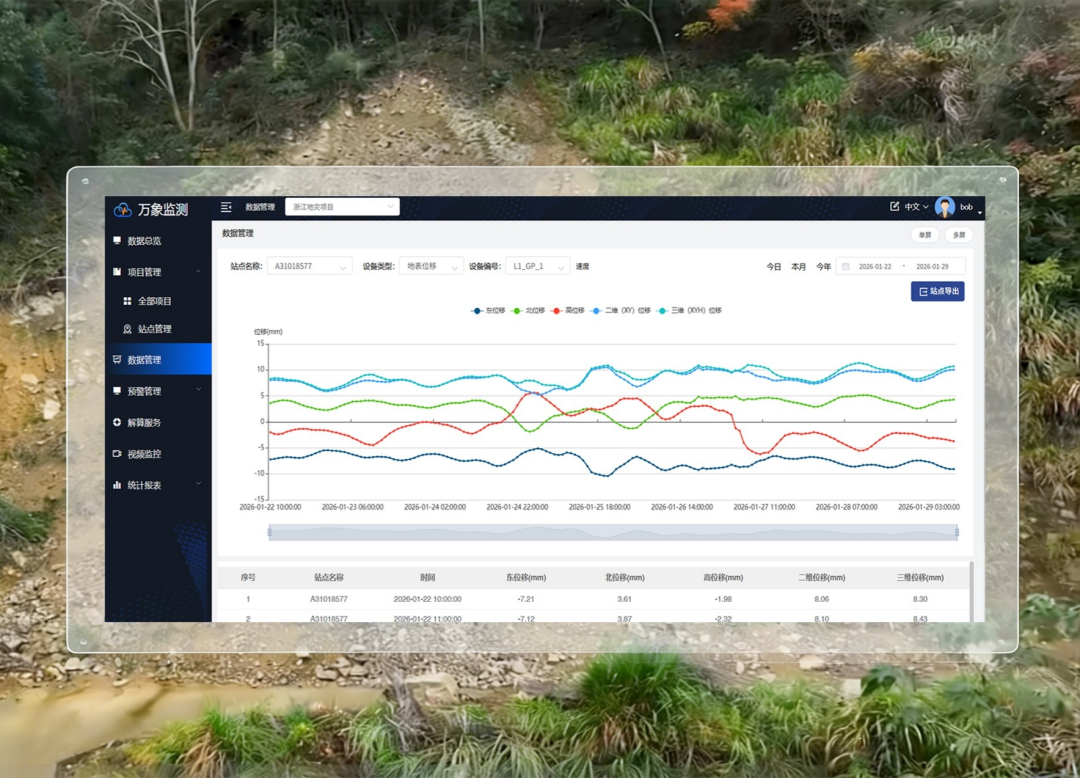Click the 全部项目 grid icon
Screen dimensions: 1080x778
(127, 301)
